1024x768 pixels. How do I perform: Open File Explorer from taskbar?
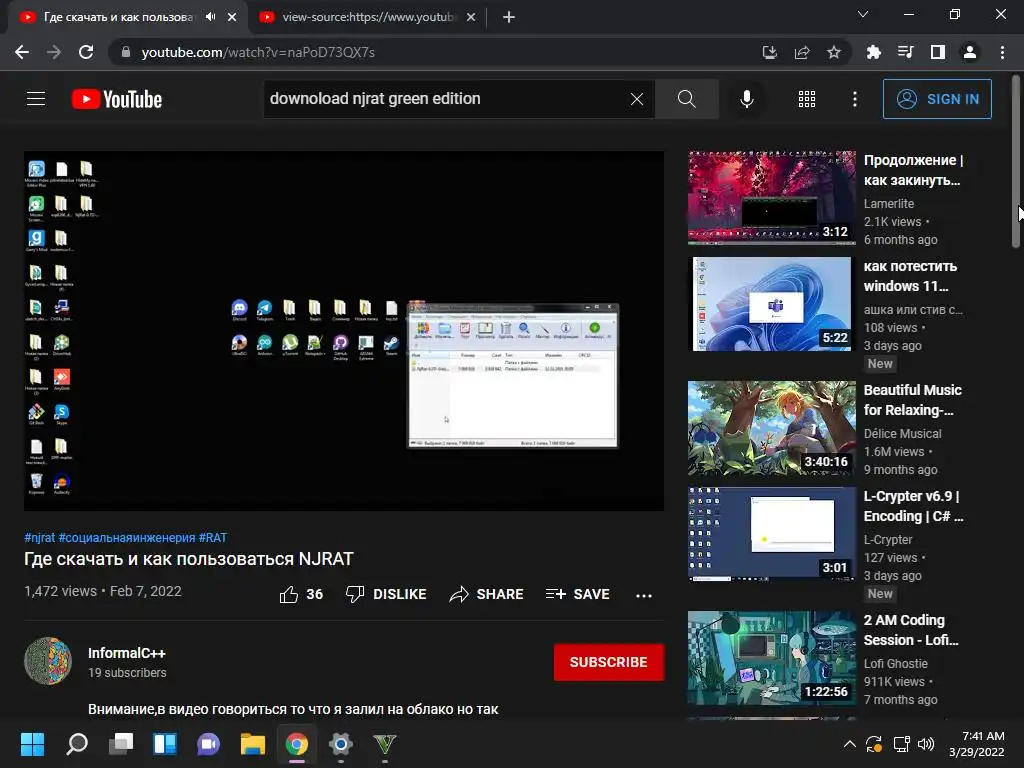pos(253,744)
